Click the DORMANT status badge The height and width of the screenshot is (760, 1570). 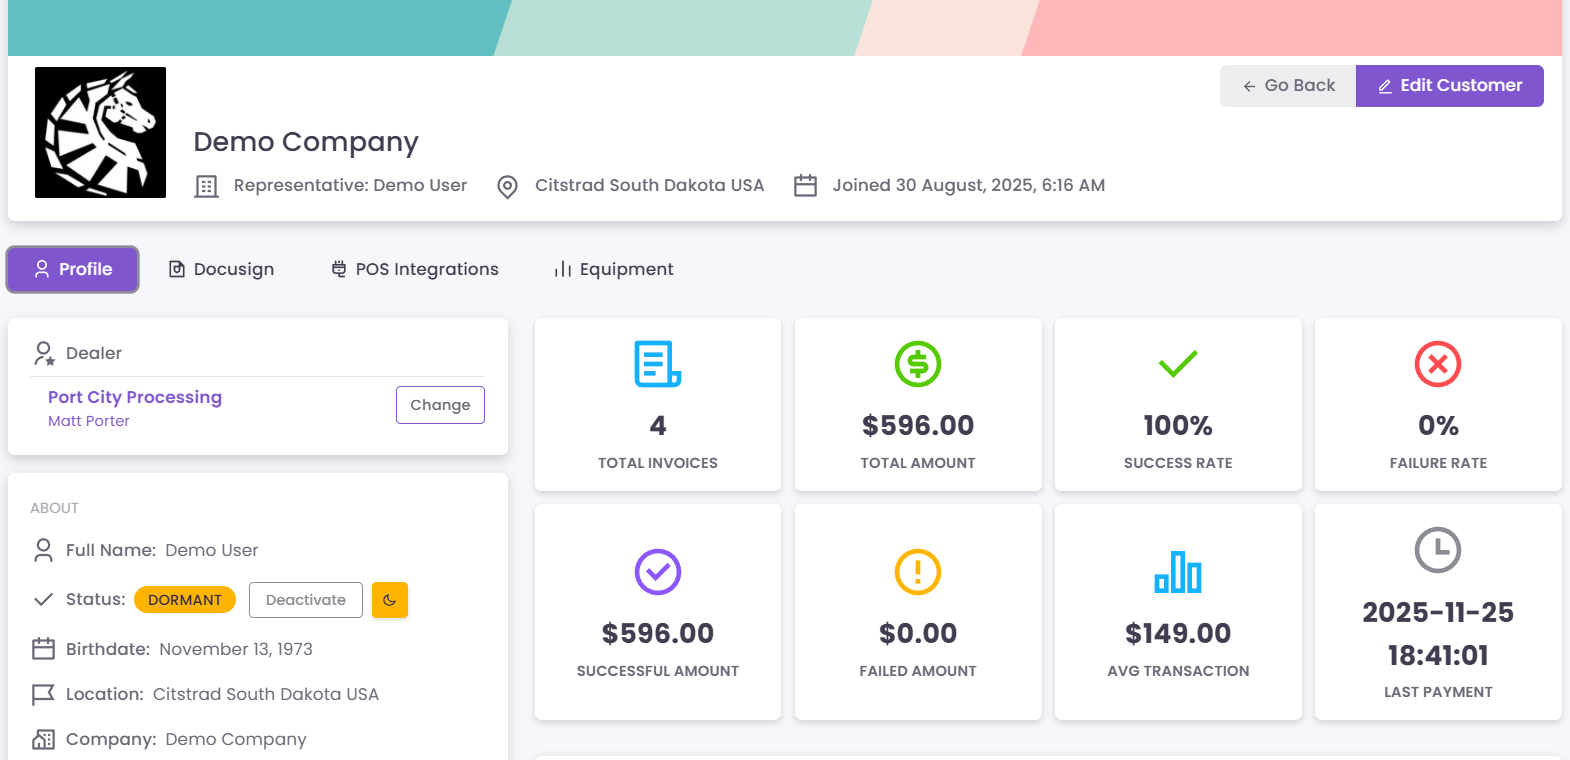[185, 600]
